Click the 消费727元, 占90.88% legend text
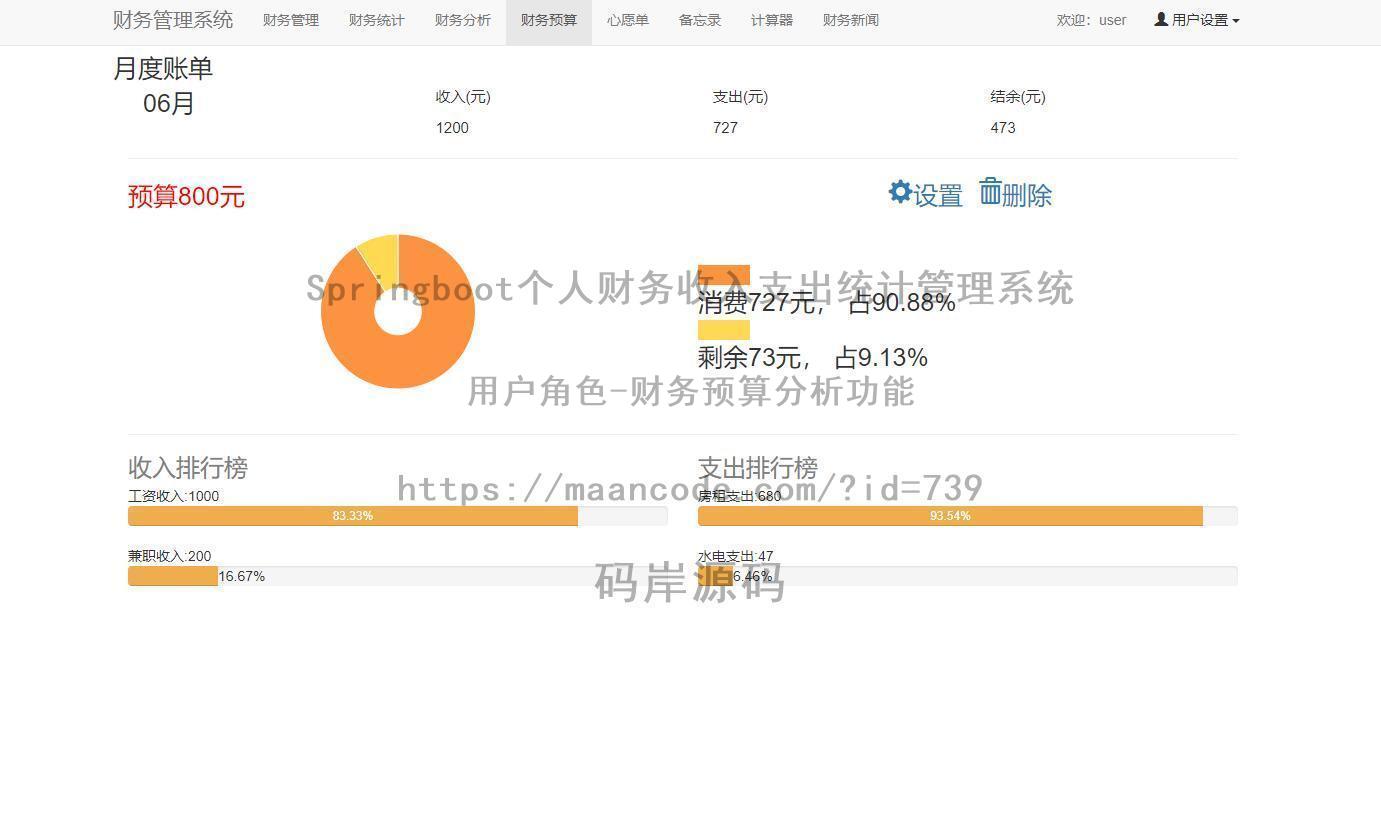The image size is (1381, 830). [827, 302]
